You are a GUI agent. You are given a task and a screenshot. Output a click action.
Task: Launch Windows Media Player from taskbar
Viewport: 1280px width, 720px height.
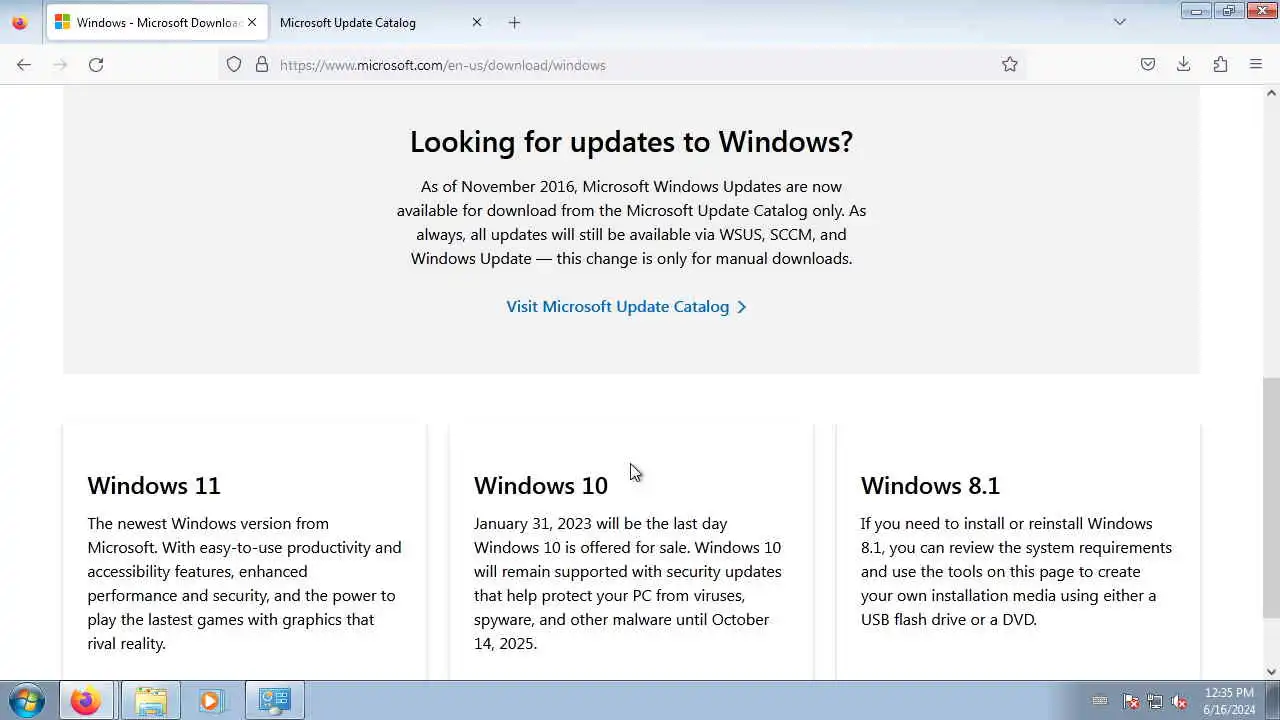(211, 701)
